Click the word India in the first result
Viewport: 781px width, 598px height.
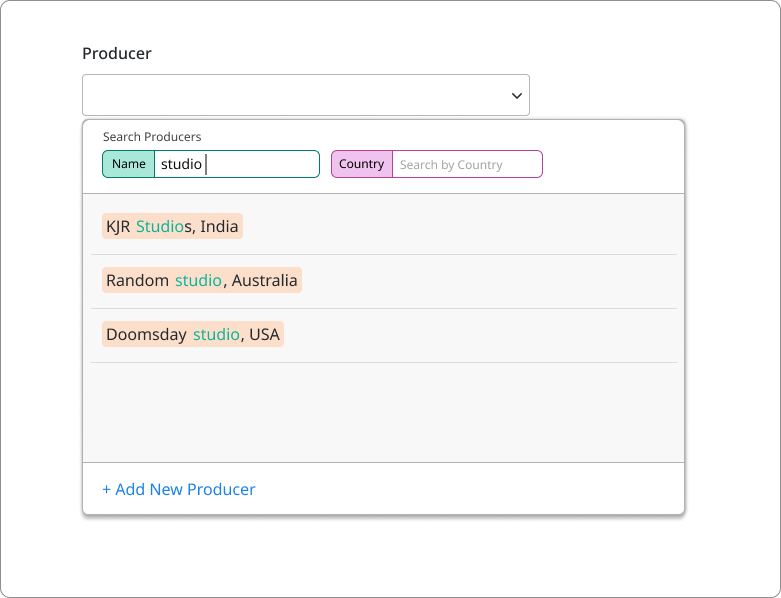(219, 226)
